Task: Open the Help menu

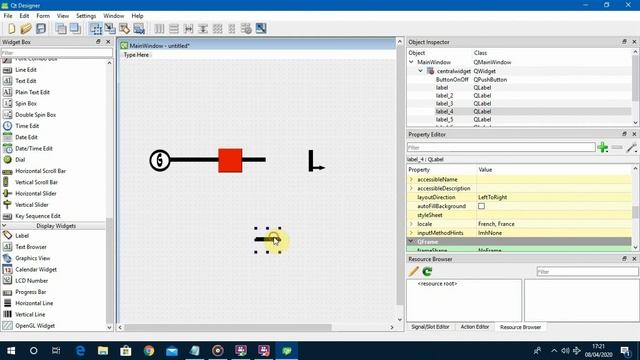Action: [x=137, y=16]
